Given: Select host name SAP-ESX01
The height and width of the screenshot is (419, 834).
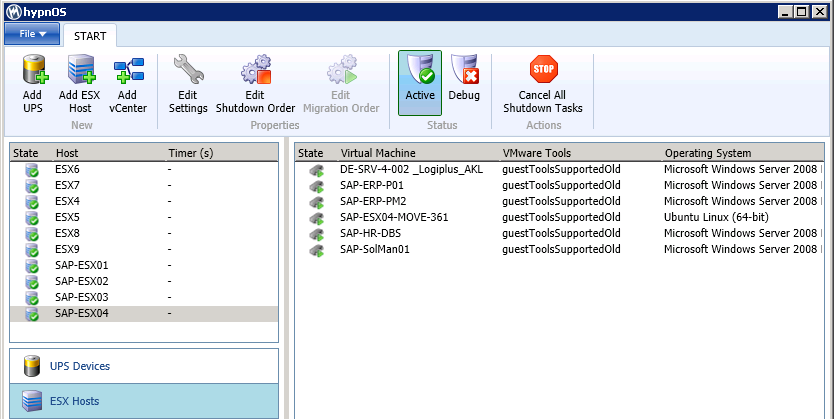Looking at the screenshot, I should point(81,265).
